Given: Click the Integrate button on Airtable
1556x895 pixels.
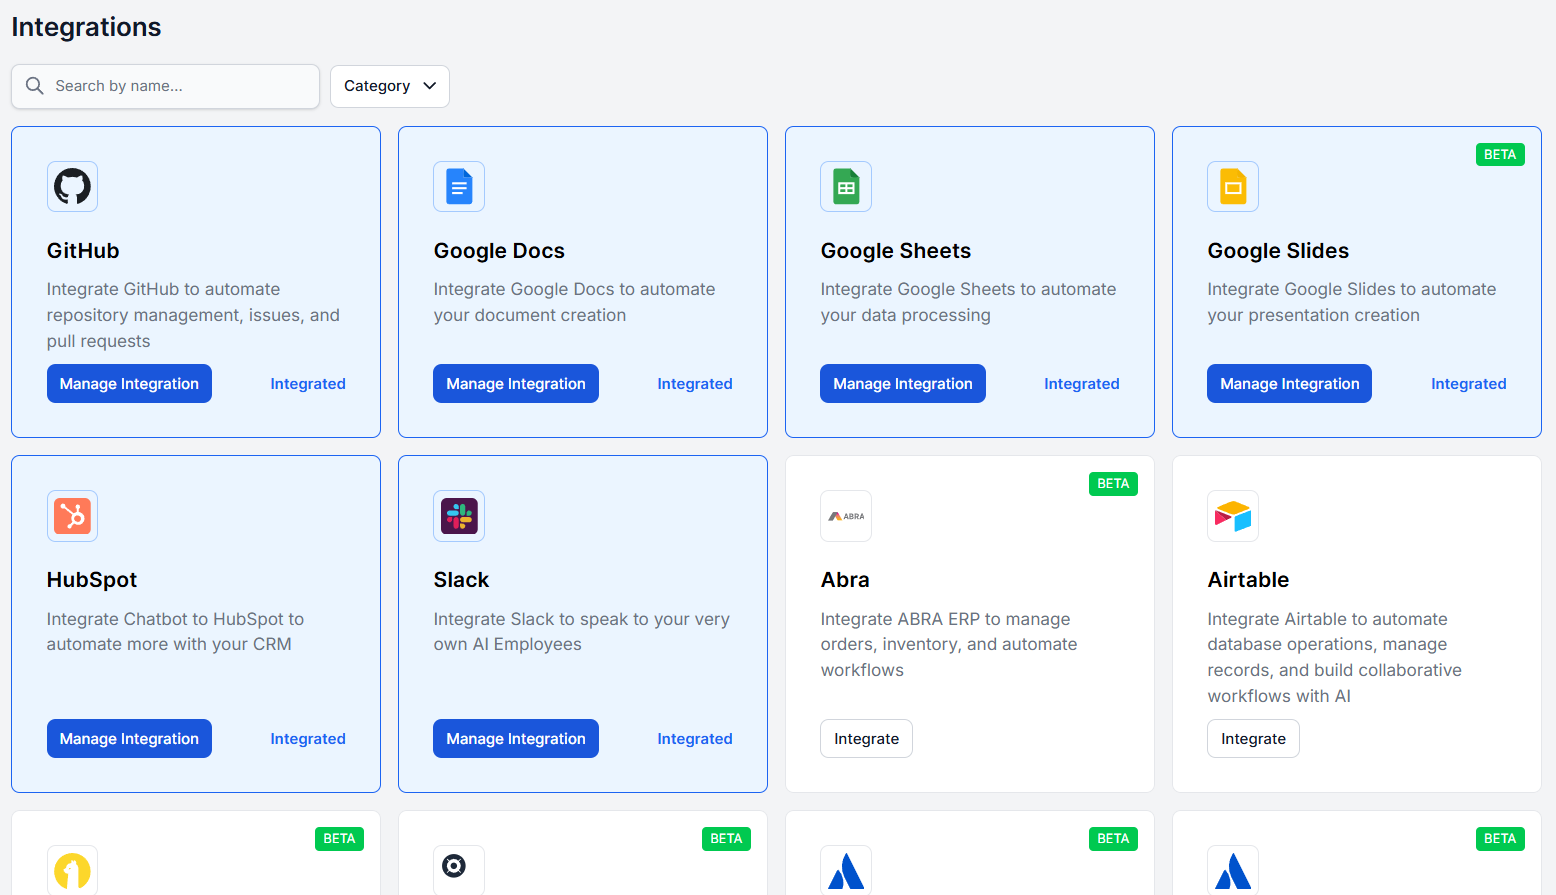Looking at the screenshot, I should pos(1253,738).
